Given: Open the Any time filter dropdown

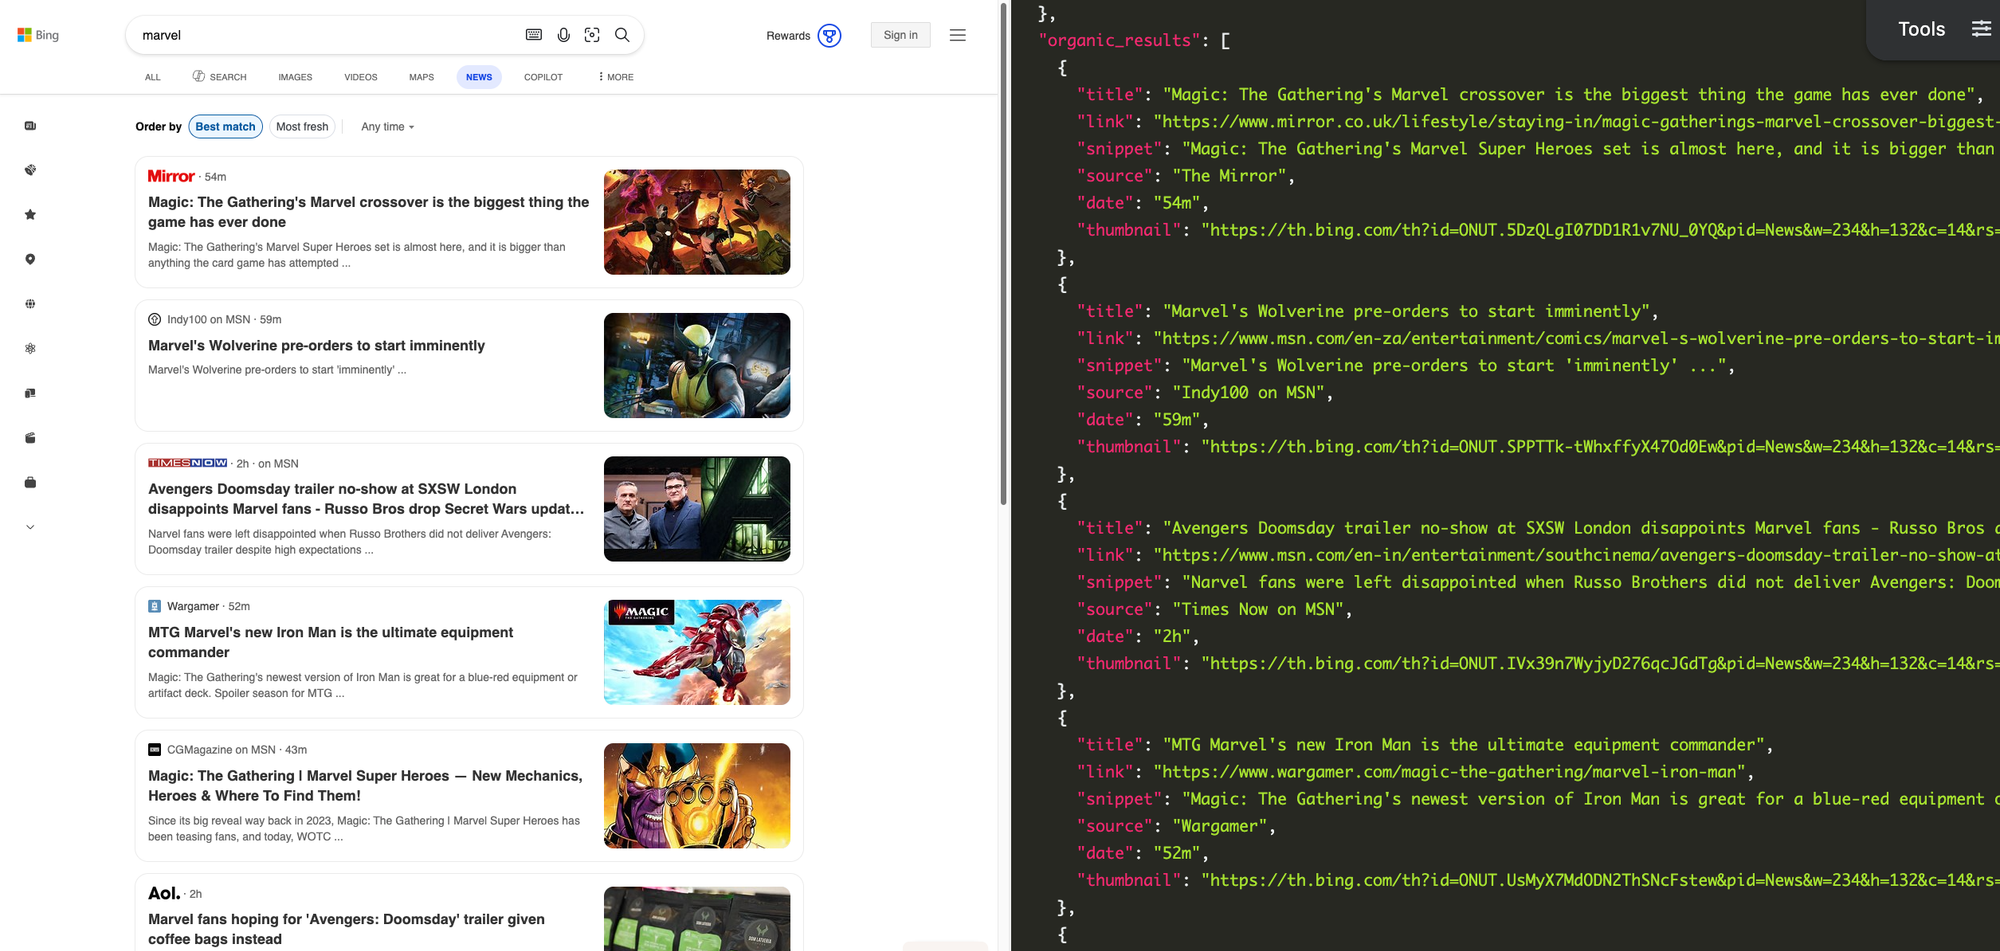Looking at the screenshot, I should point(388,127).
